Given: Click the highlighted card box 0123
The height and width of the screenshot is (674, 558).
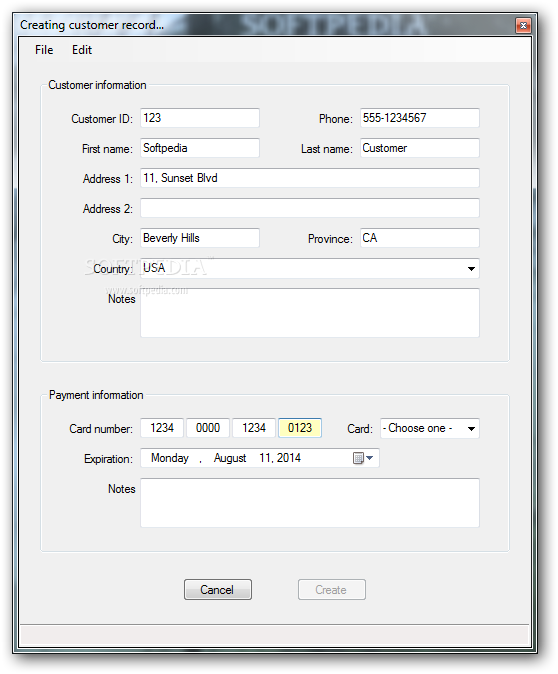Looking at the screenshot, I should pos(300,428).
